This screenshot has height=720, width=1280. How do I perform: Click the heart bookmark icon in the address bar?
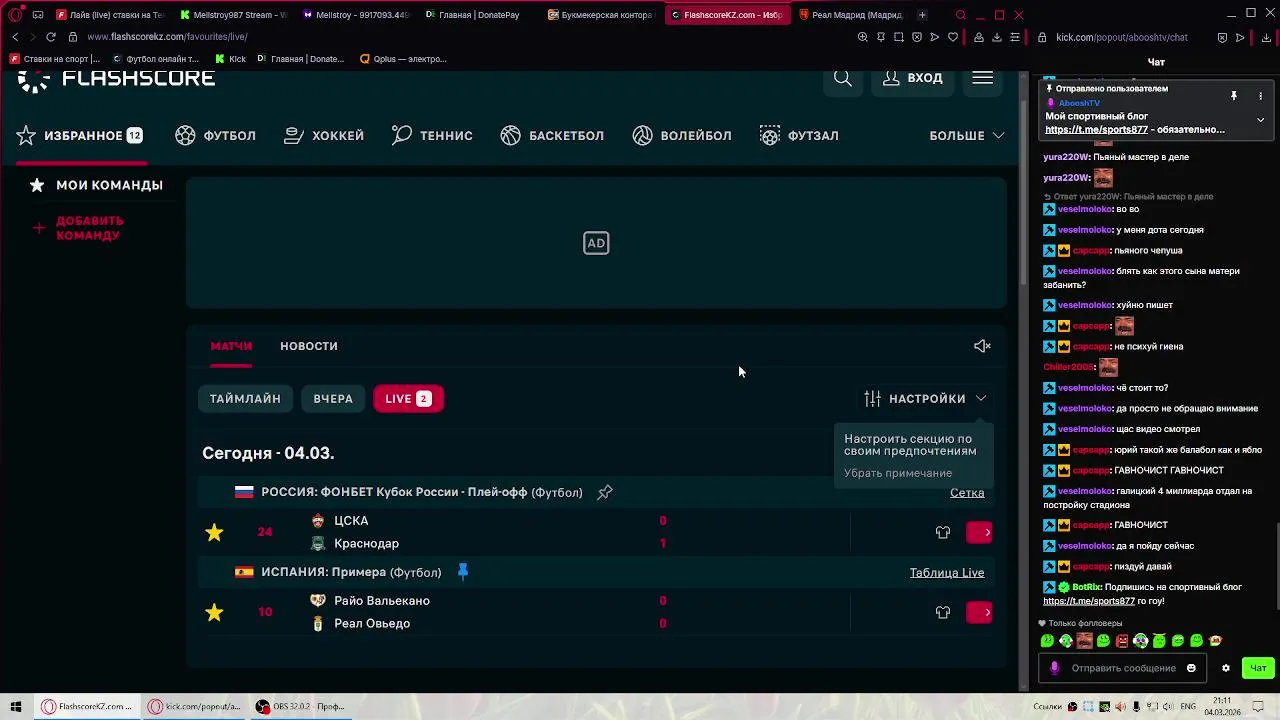(x=952, y=37)
